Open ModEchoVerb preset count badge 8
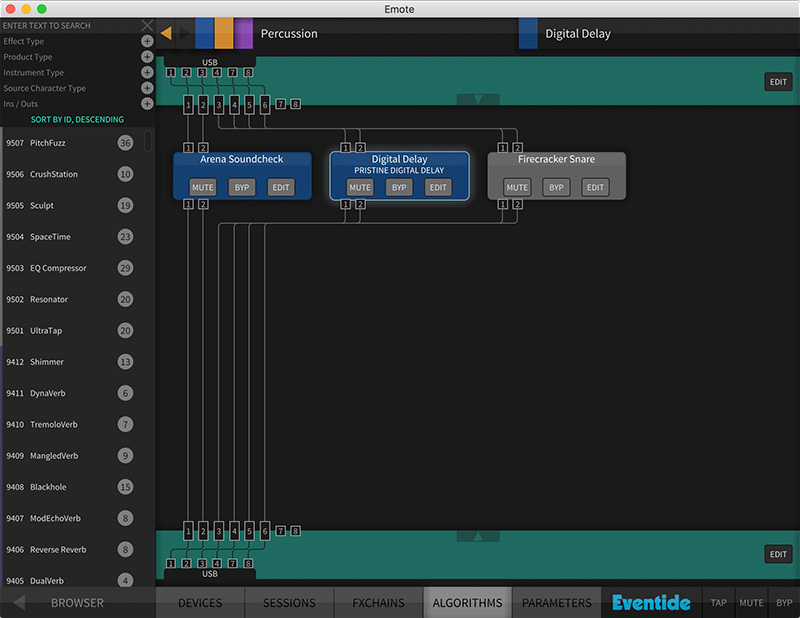This screenshot has width=800, height=618. (x=126, y=518)
